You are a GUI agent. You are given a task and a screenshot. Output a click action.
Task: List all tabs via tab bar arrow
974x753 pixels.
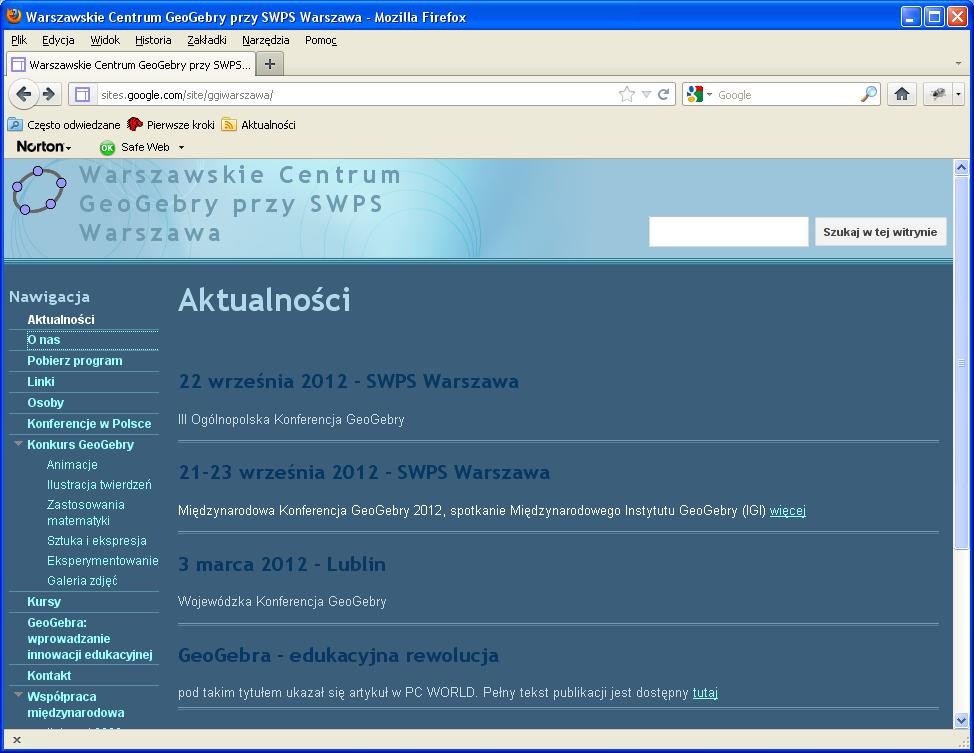coord(958,64)
